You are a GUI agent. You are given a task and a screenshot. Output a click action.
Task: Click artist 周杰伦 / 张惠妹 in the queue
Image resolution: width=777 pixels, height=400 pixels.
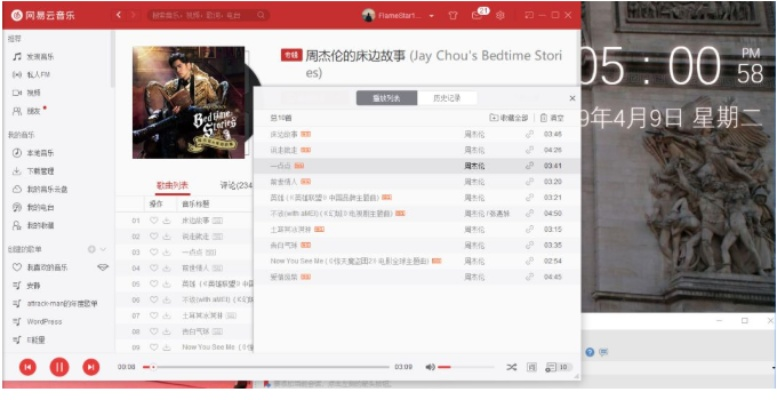pyautogui.click(x=487, y=214)
